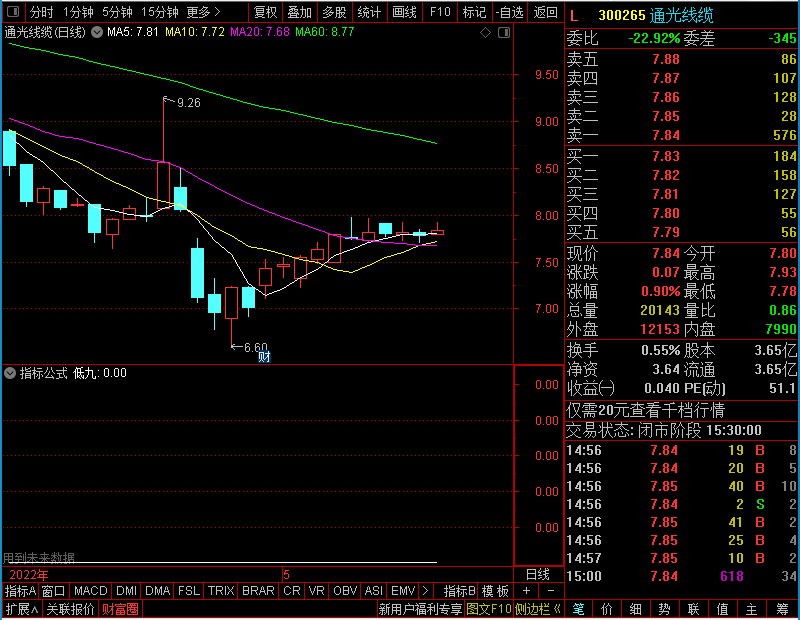
Task: Switch indicator to DMI
Action: coord(126,591)
